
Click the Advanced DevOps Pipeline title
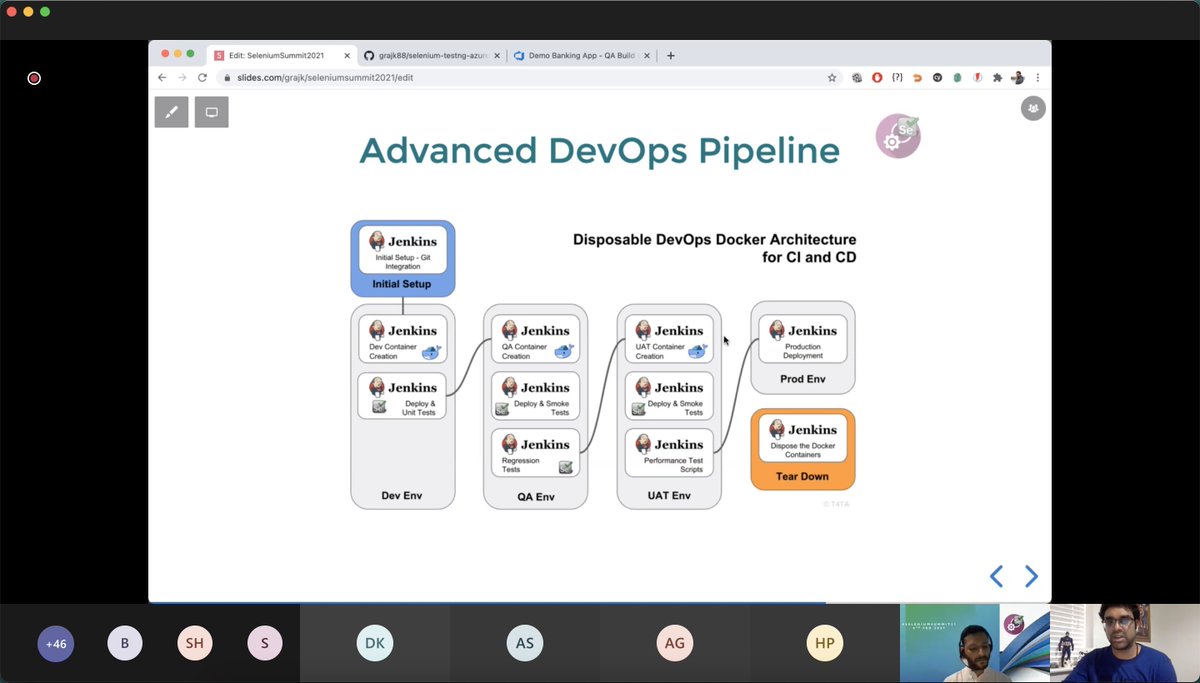[x=599, y=150]
